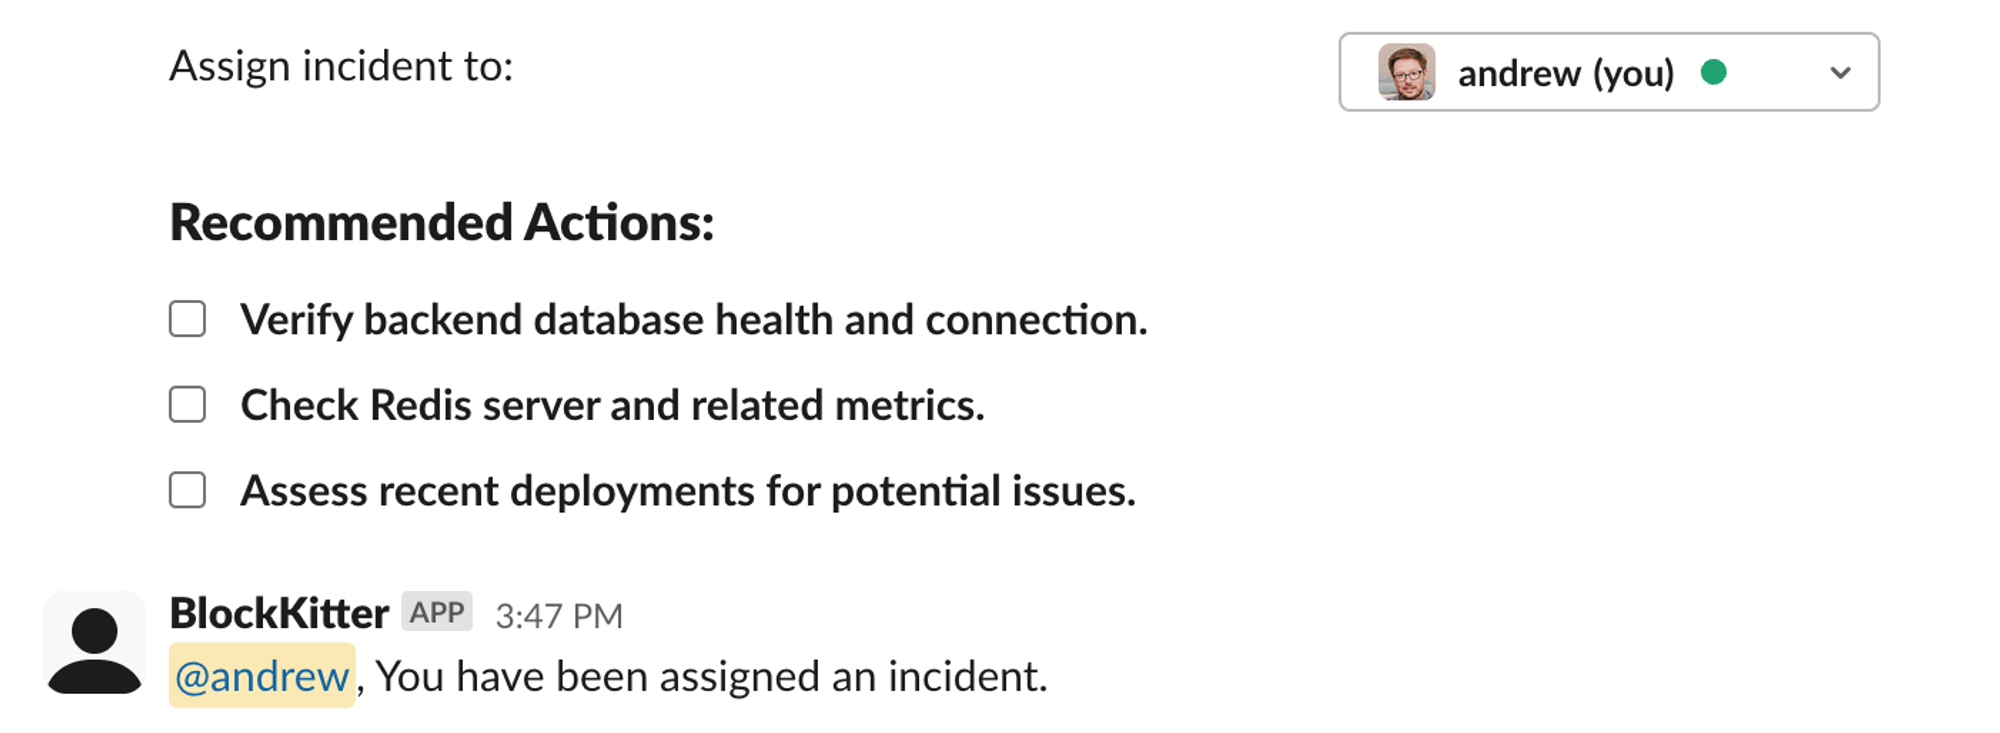This screenshot has width=2000, height=733.
Task: Click andrew (you) text in the selector
Action: point(1565,73)
